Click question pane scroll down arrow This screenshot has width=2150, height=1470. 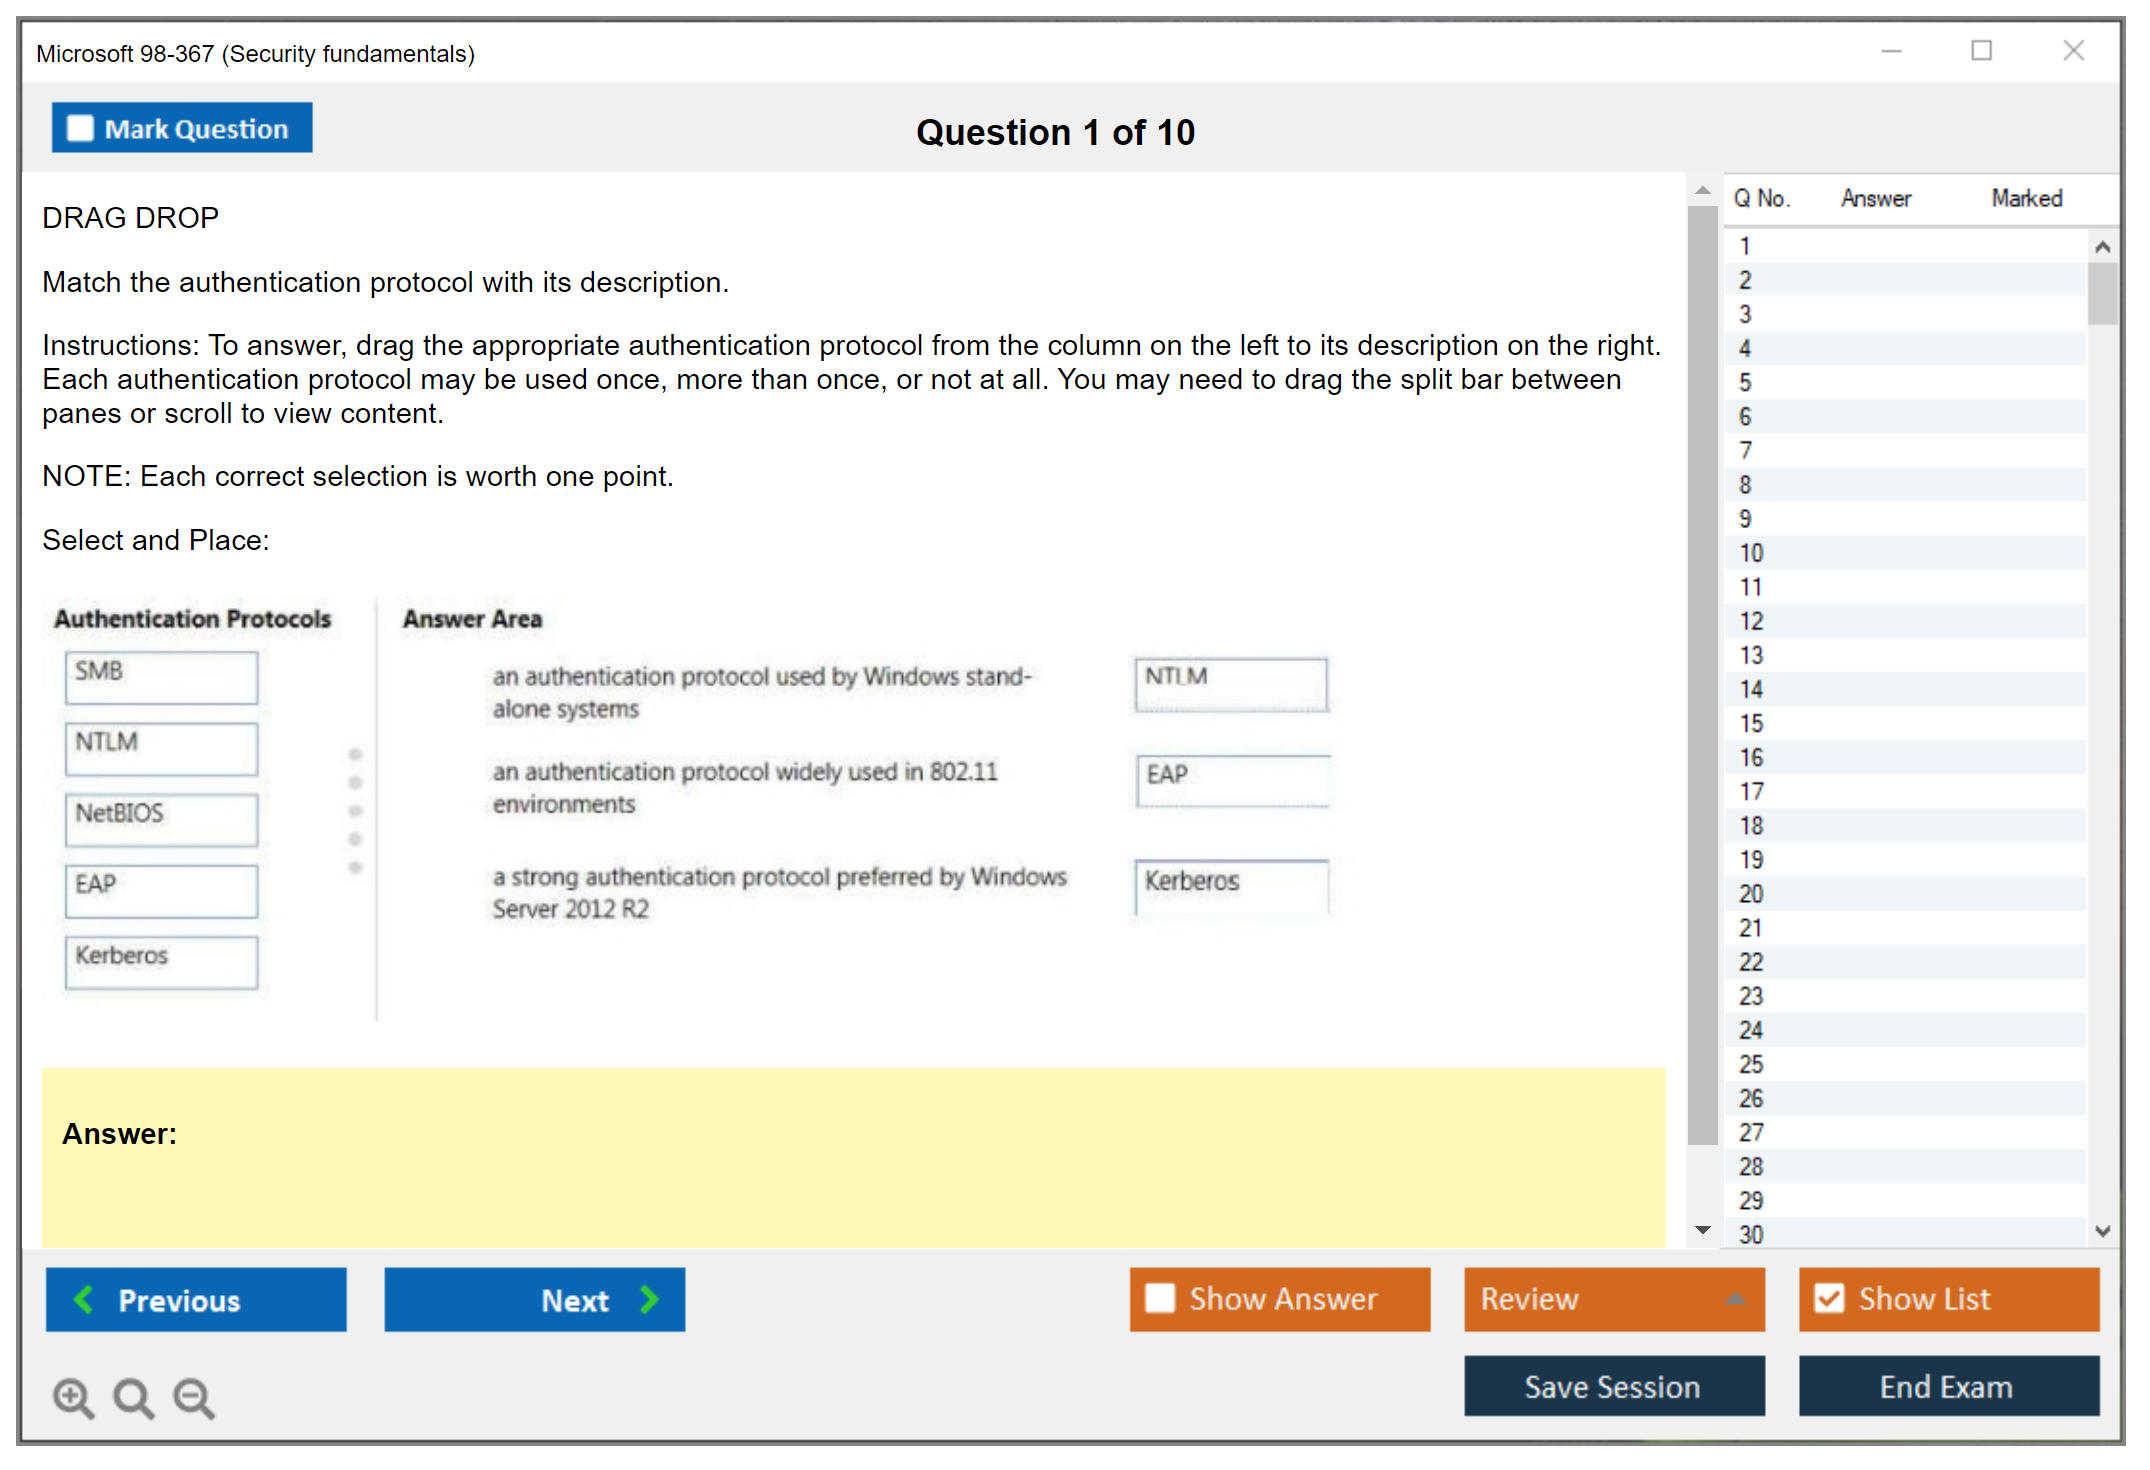tap(1703, 1230)
